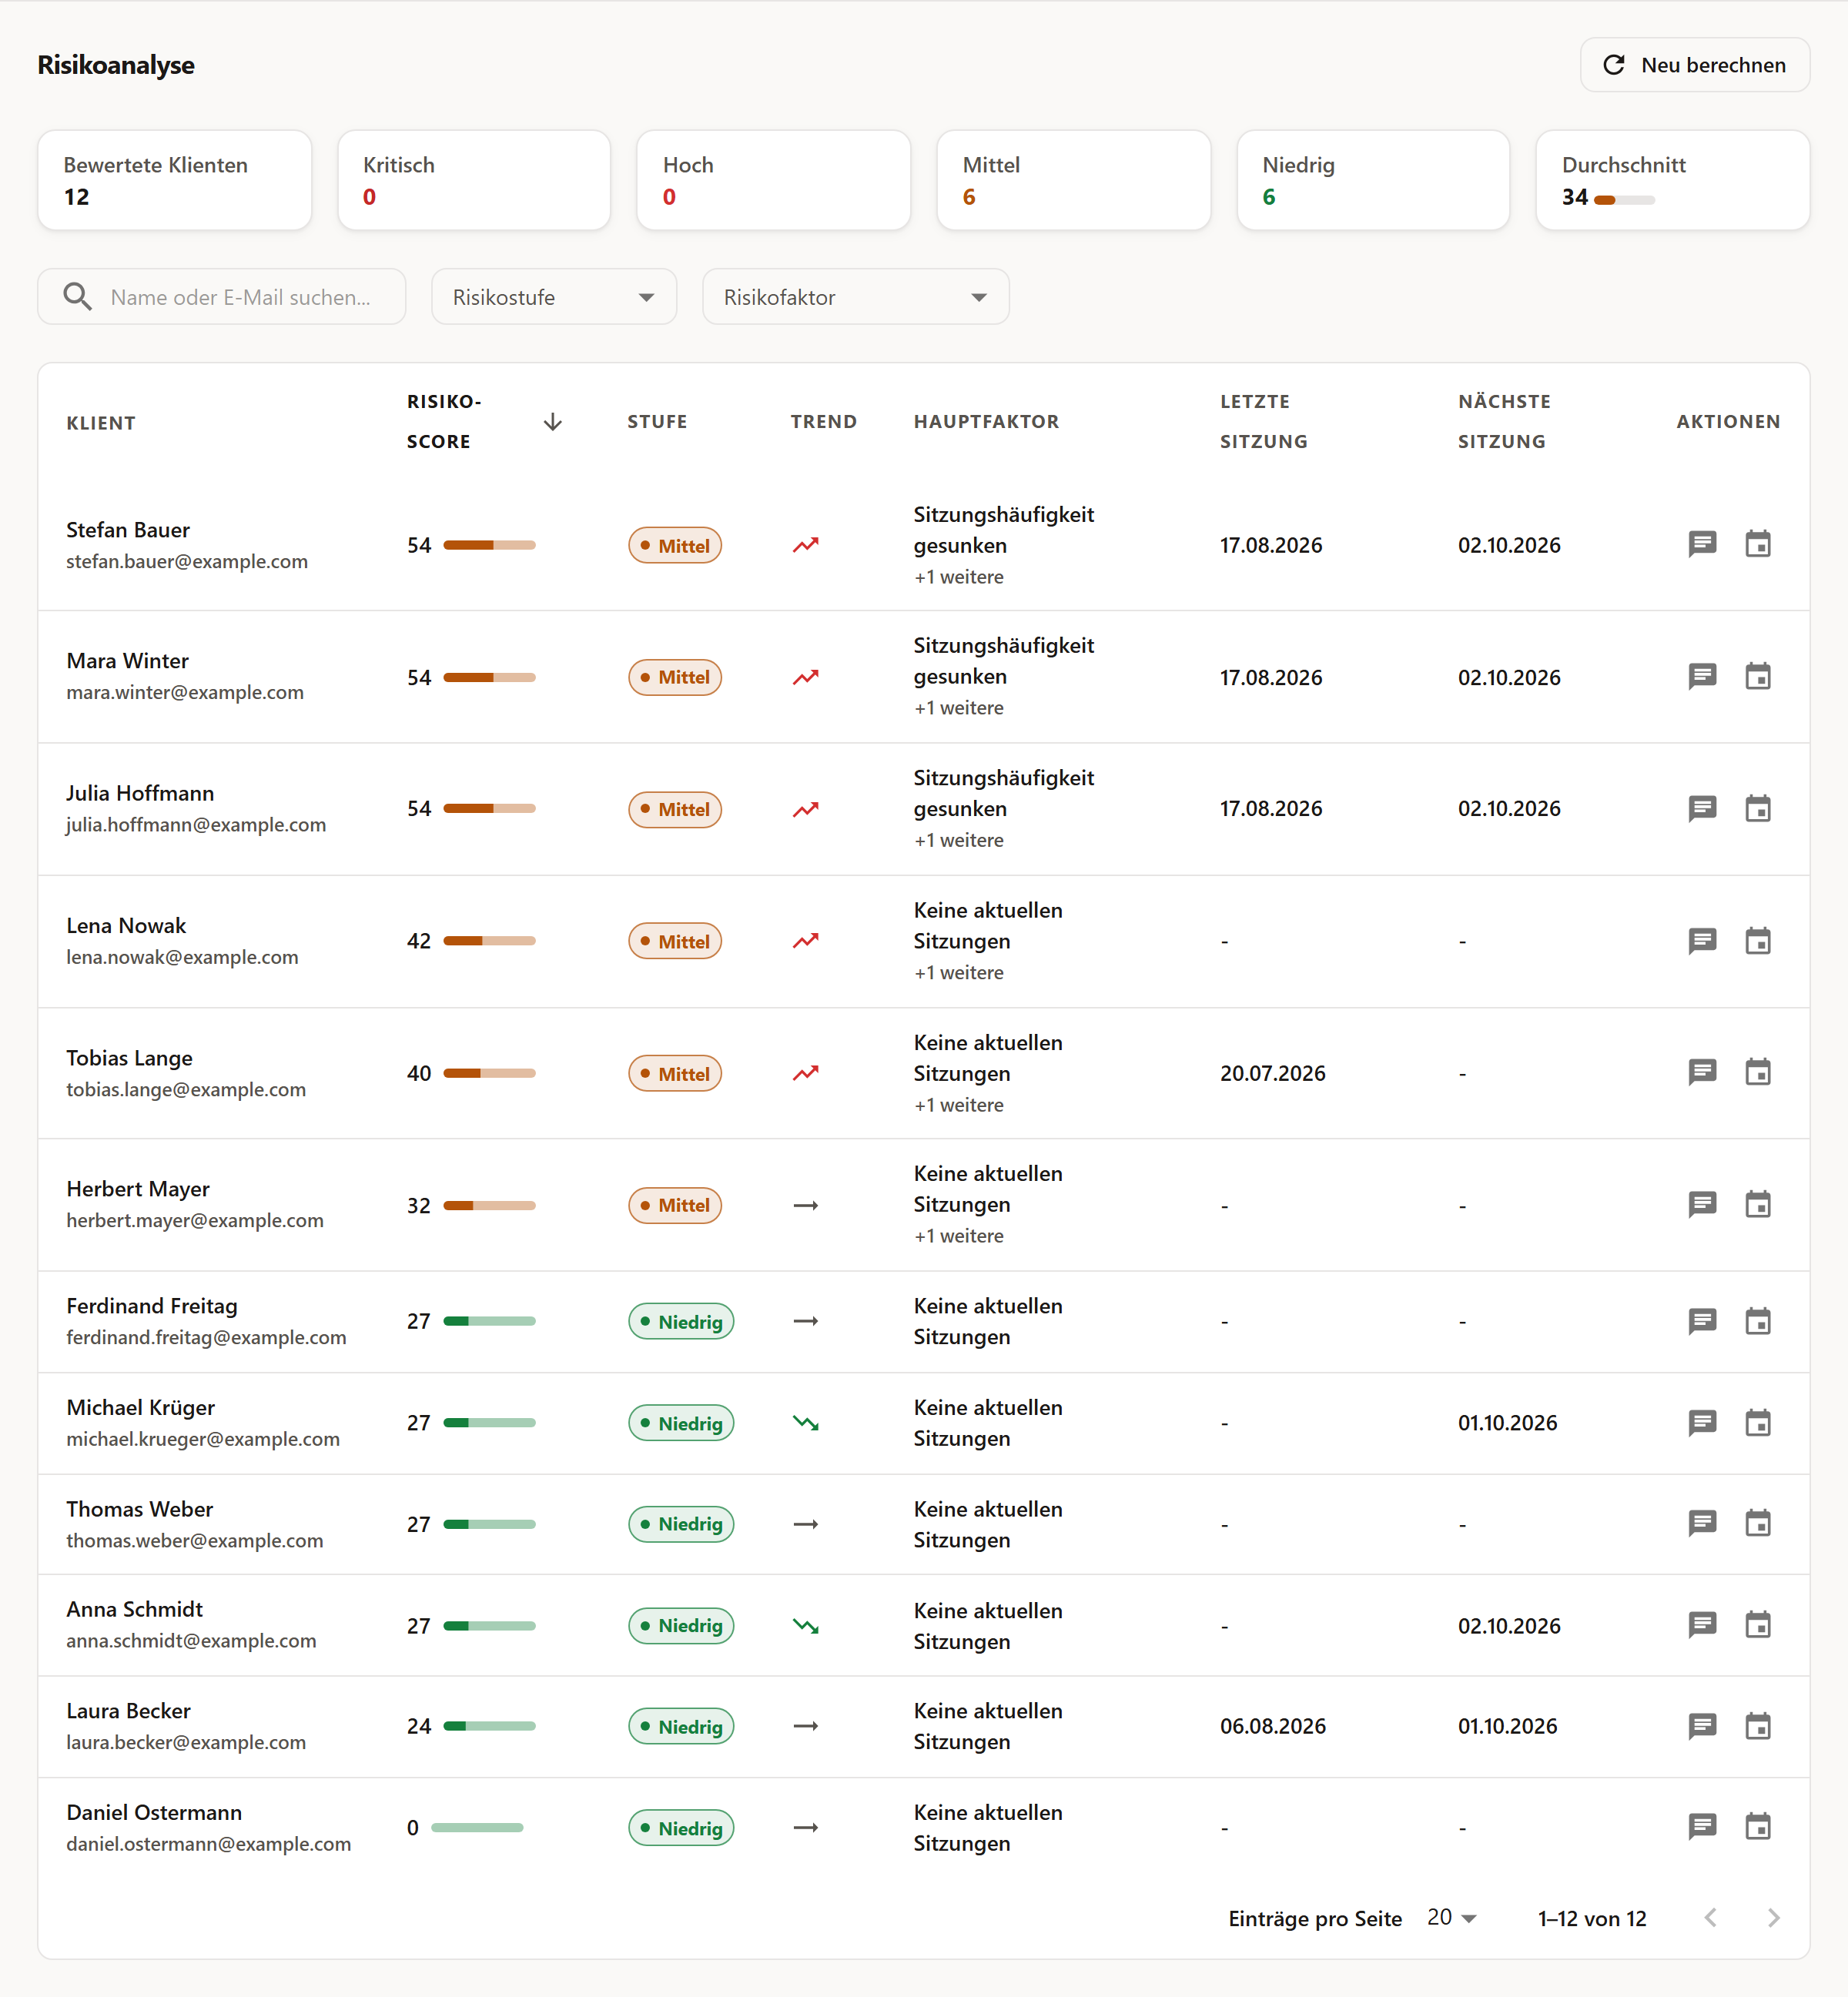Open message icon for Lena Nowak

click(x=1702, y=941)
